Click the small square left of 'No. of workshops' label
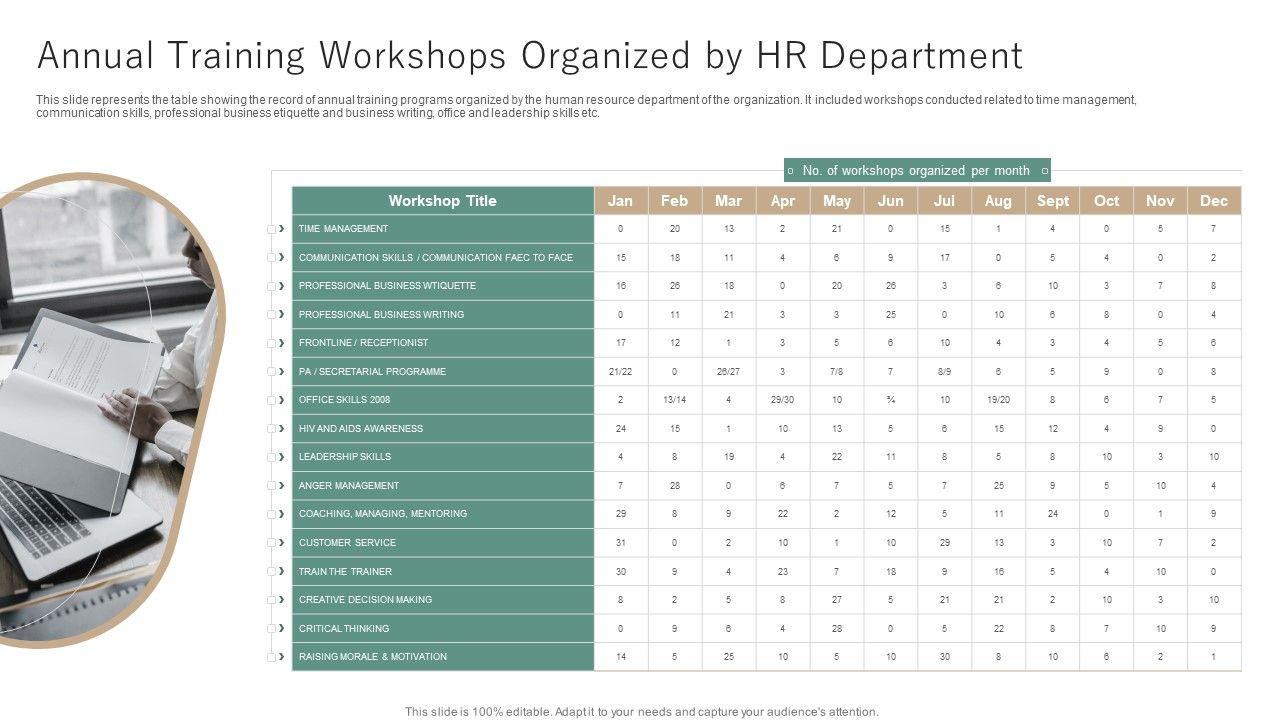 coord(791,171)
